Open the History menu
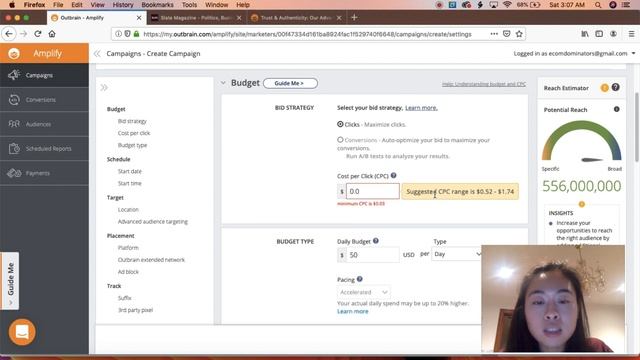Screen dimensions: 640x360 tap(123, 5)
